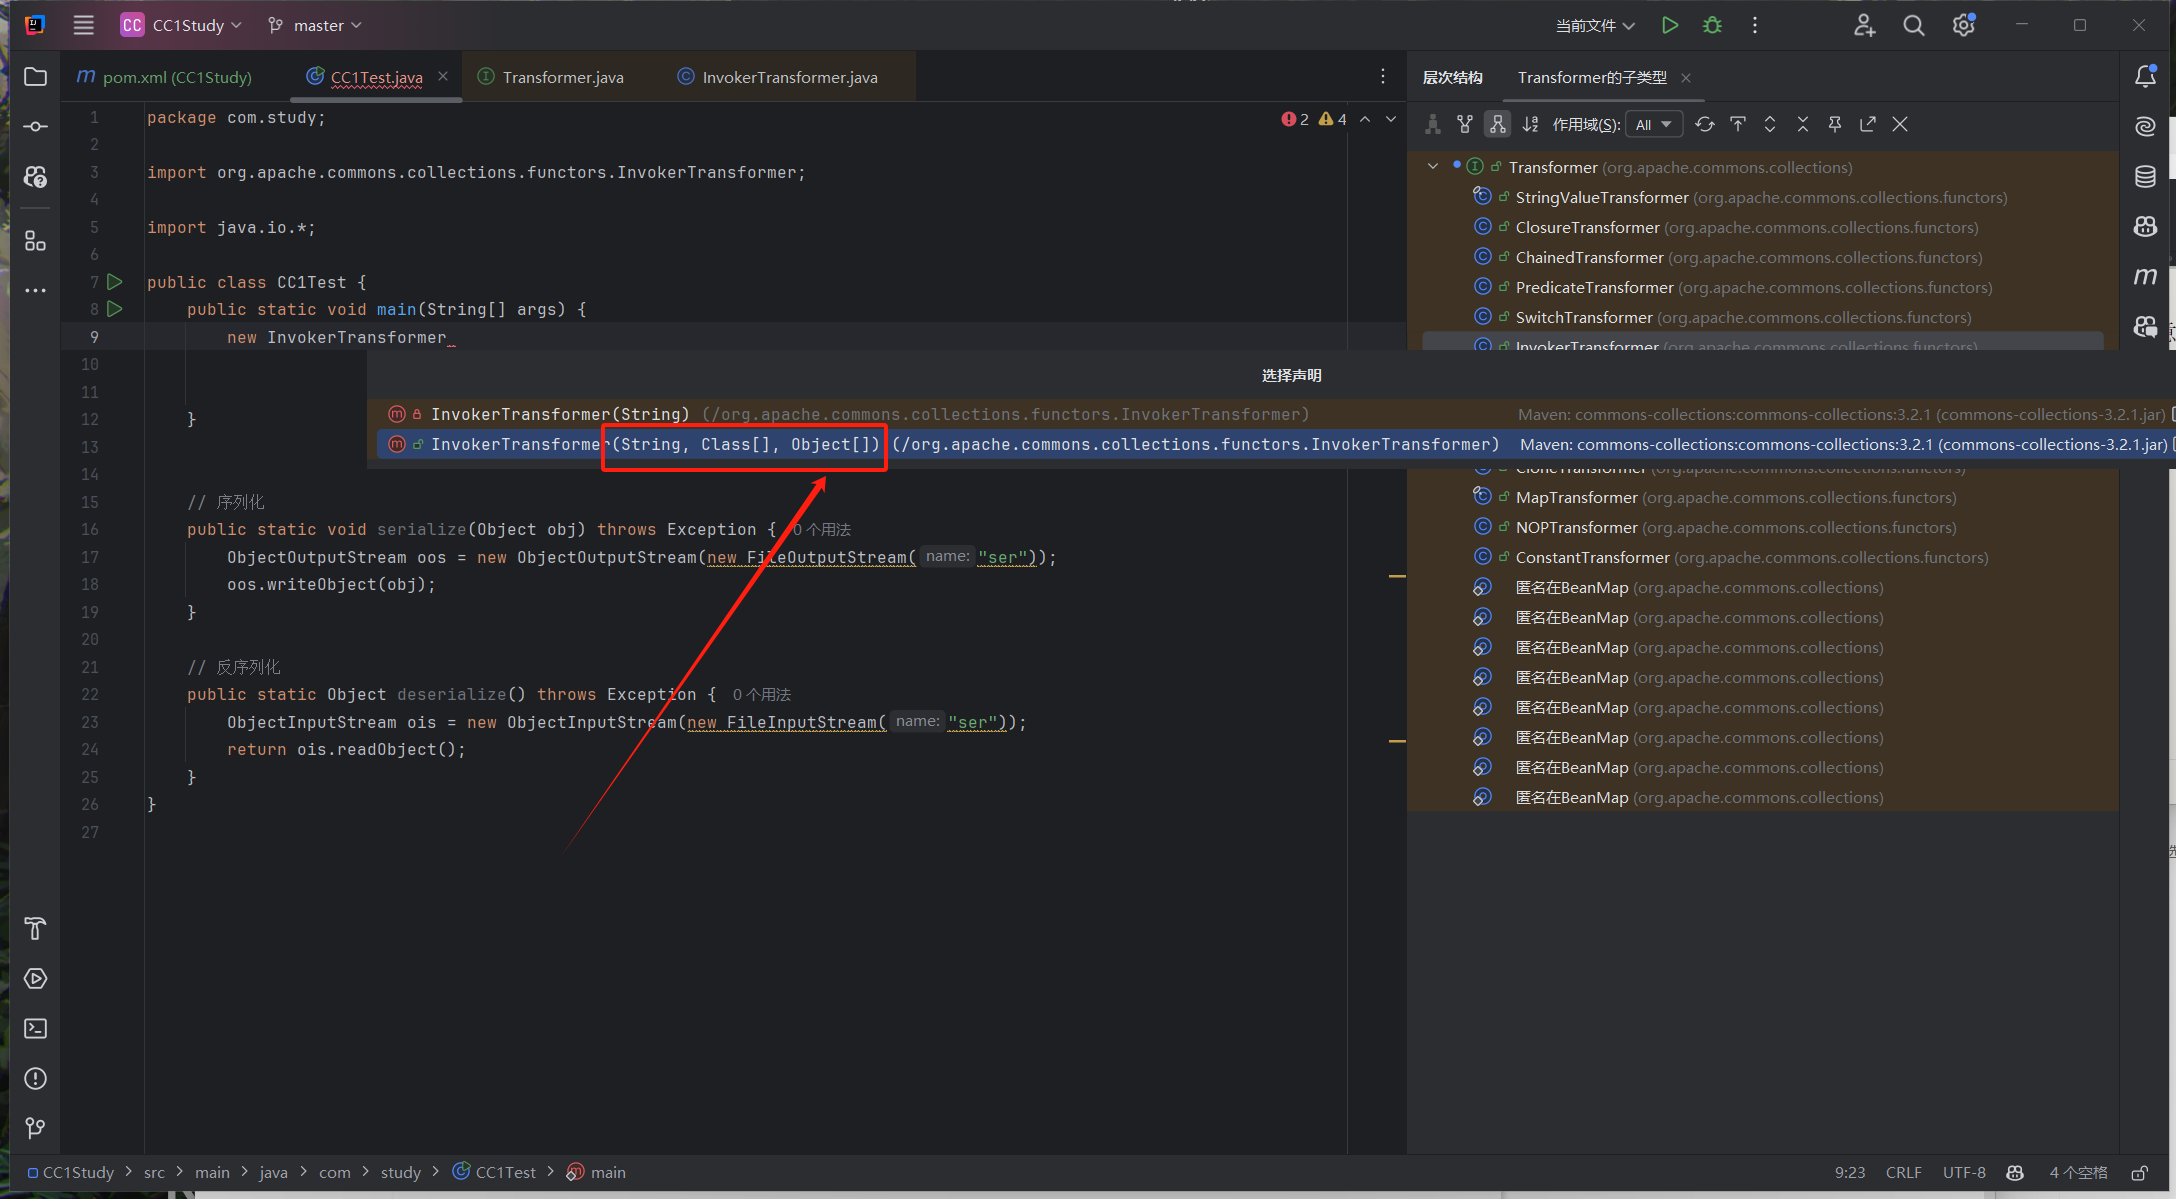Open IDE settings gear
Screen dimensions: 2176x1199
coord(1964,25)
